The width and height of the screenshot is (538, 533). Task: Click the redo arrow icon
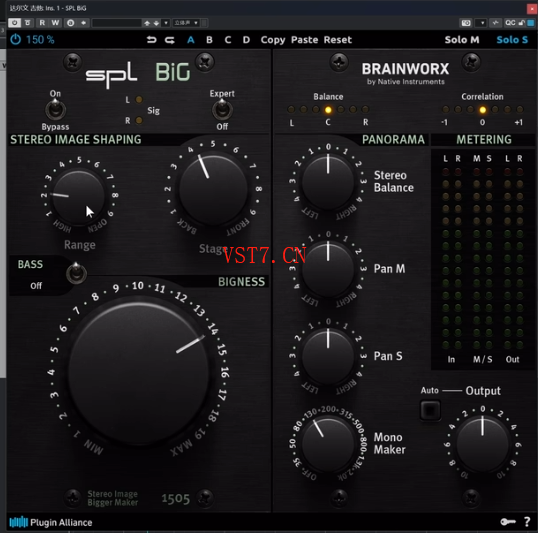(170, 40)
